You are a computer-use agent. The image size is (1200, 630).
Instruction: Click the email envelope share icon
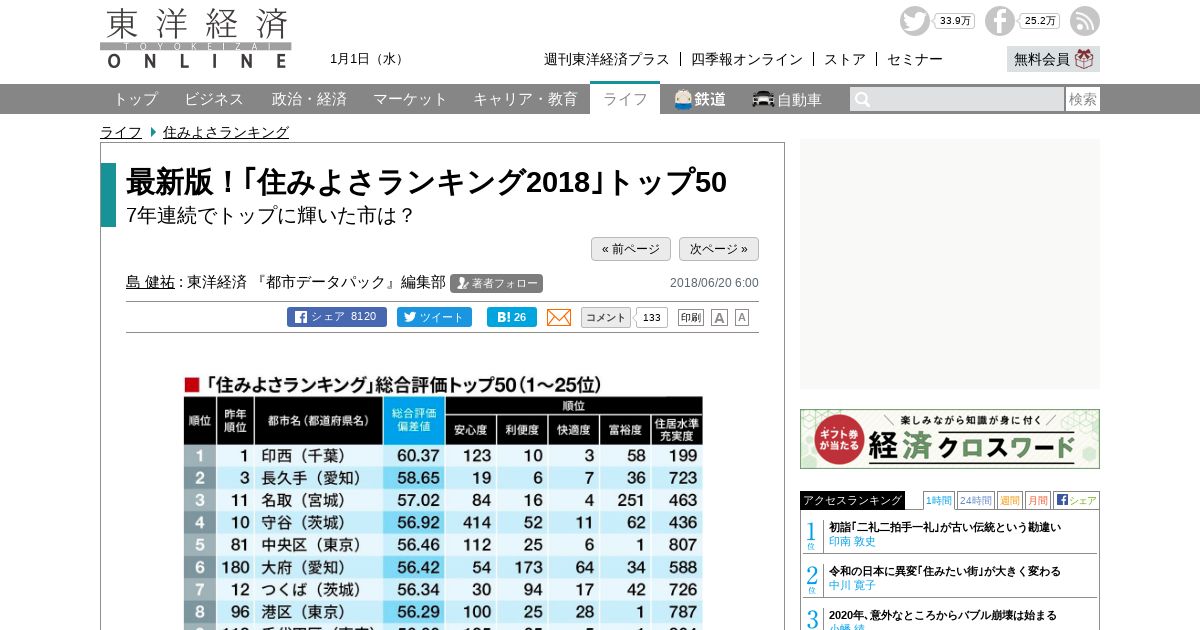(559, 317)
